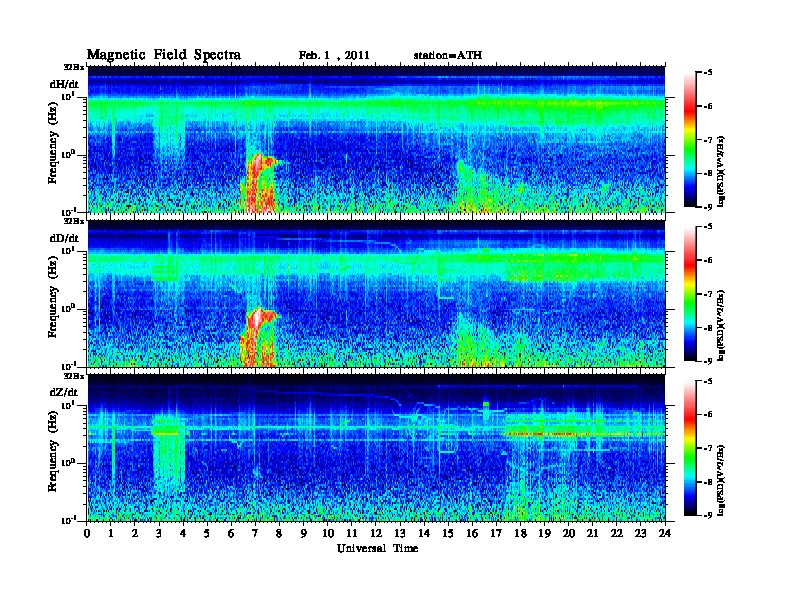Click the "-9" tick on dZ/dt color bar

708,515
